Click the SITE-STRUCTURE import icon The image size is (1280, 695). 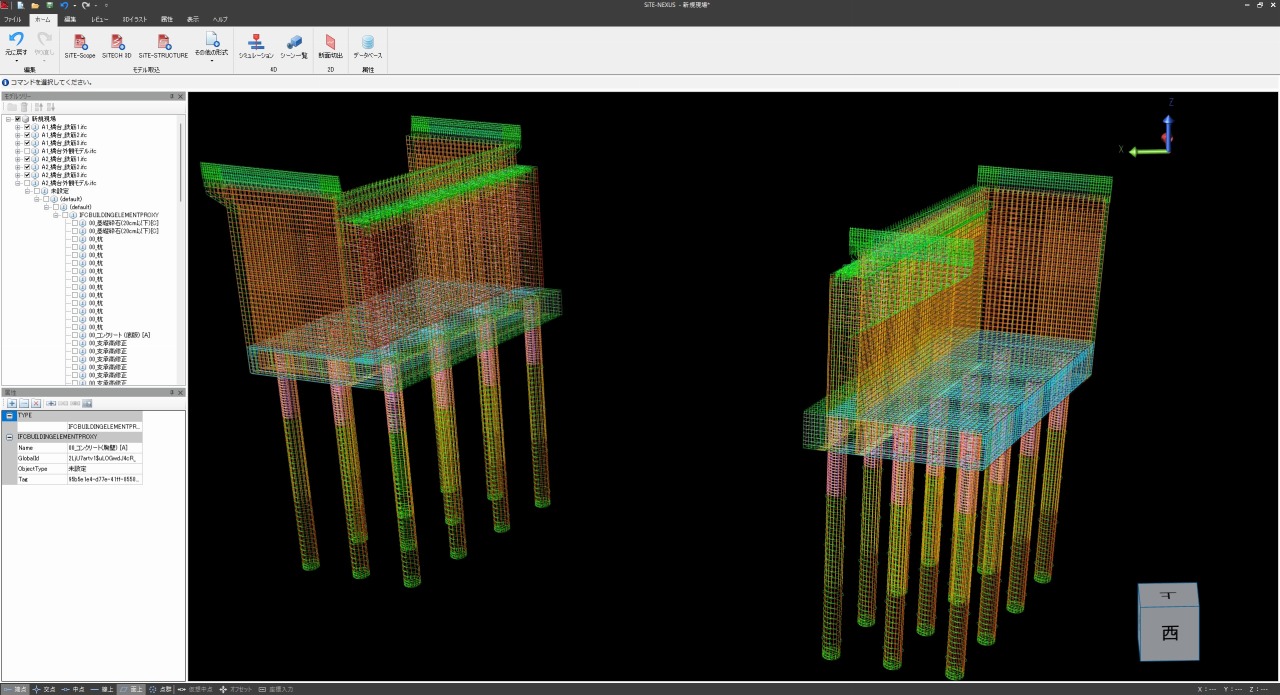pos(163,42)
